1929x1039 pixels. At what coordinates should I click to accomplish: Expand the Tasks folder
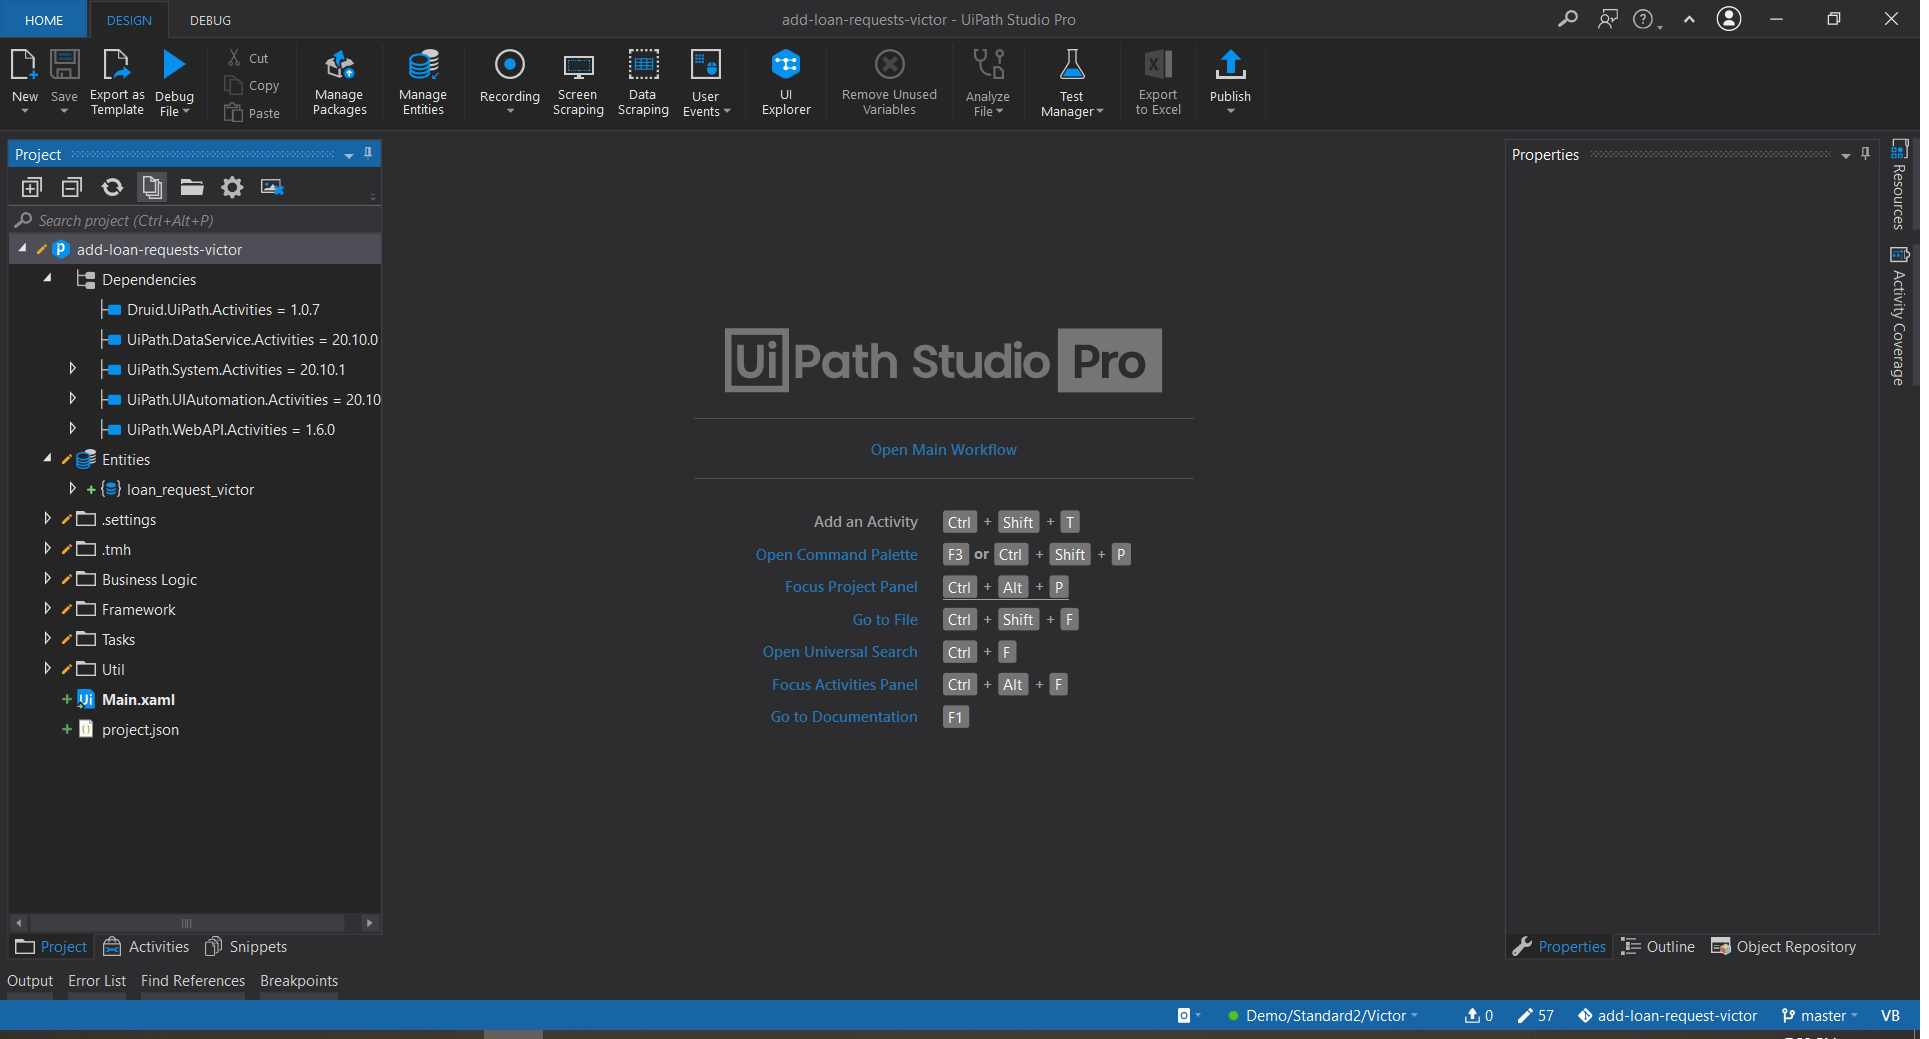pos(47,639)
